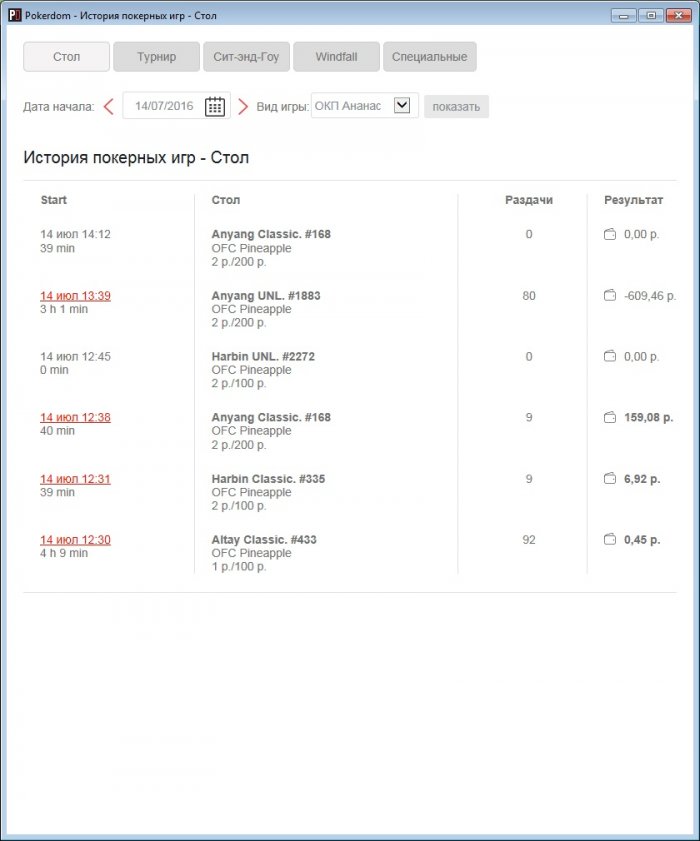Click the 159,08 р. result value
The height and width of the screenshot is (841, 700).
pyautogui.click(x=649, y=417)
